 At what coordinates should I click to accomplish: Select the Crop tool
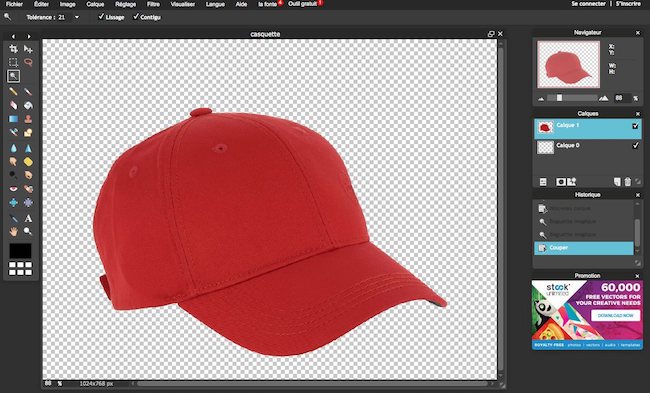tap(14, 49)
